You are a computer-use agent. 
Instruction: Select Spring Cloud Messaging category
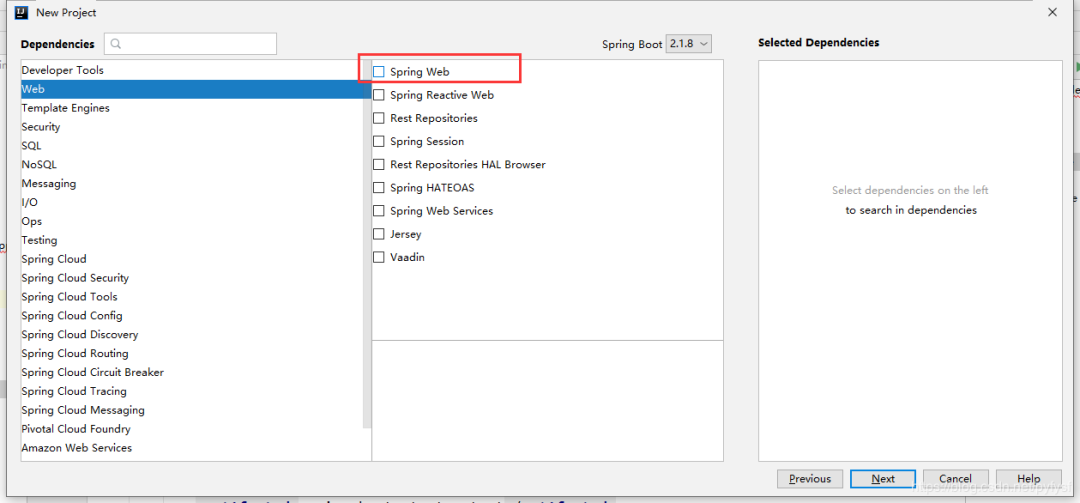coord(196,411)
